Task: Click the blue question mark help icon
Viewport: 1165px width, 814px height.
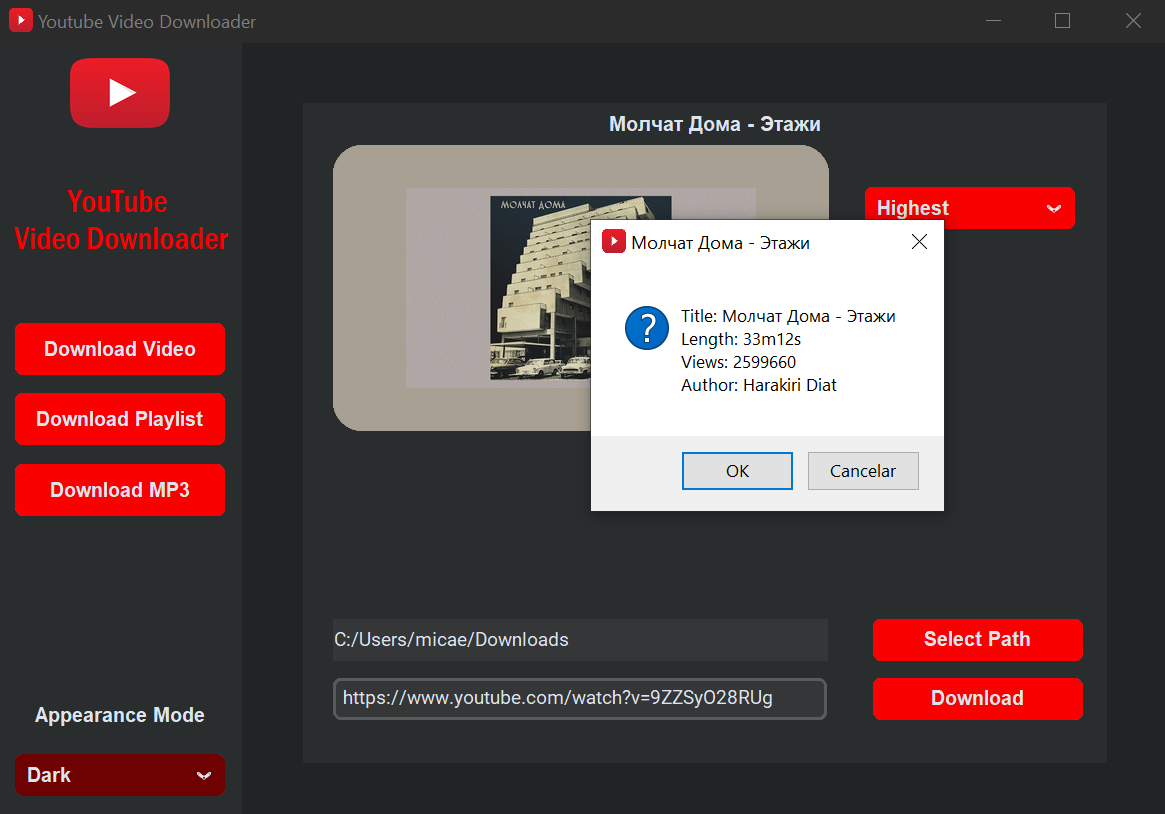Action: pyautogui.click(x=646, y=328)
